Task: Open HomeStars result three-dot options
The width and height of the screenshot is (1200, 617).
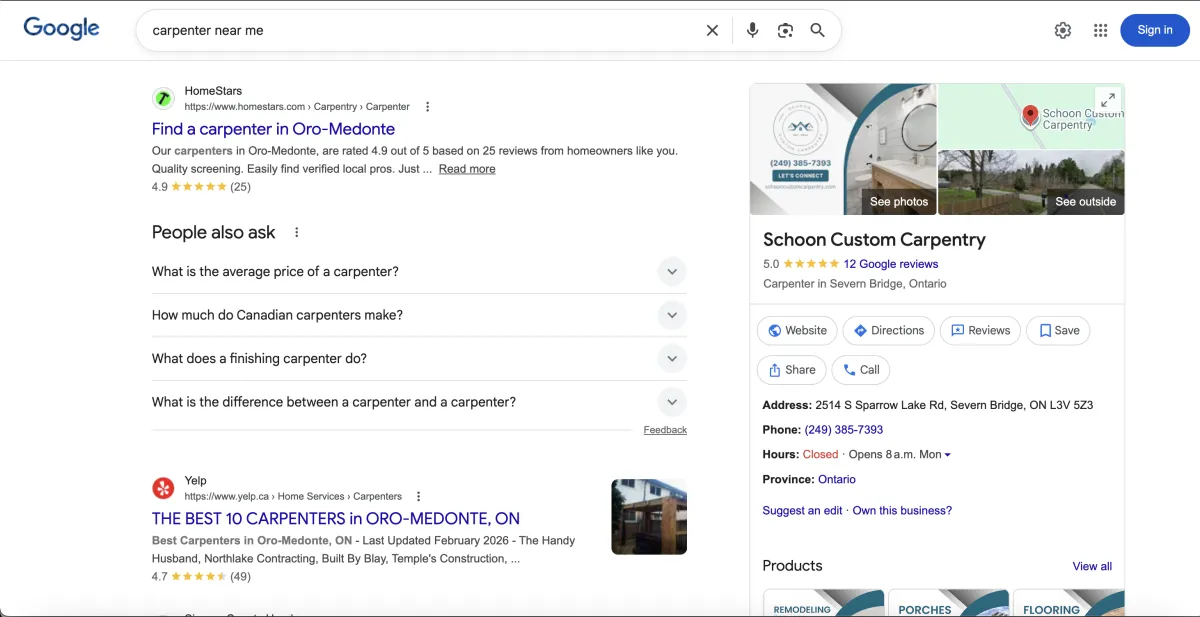Action: [x=428, y=107]
